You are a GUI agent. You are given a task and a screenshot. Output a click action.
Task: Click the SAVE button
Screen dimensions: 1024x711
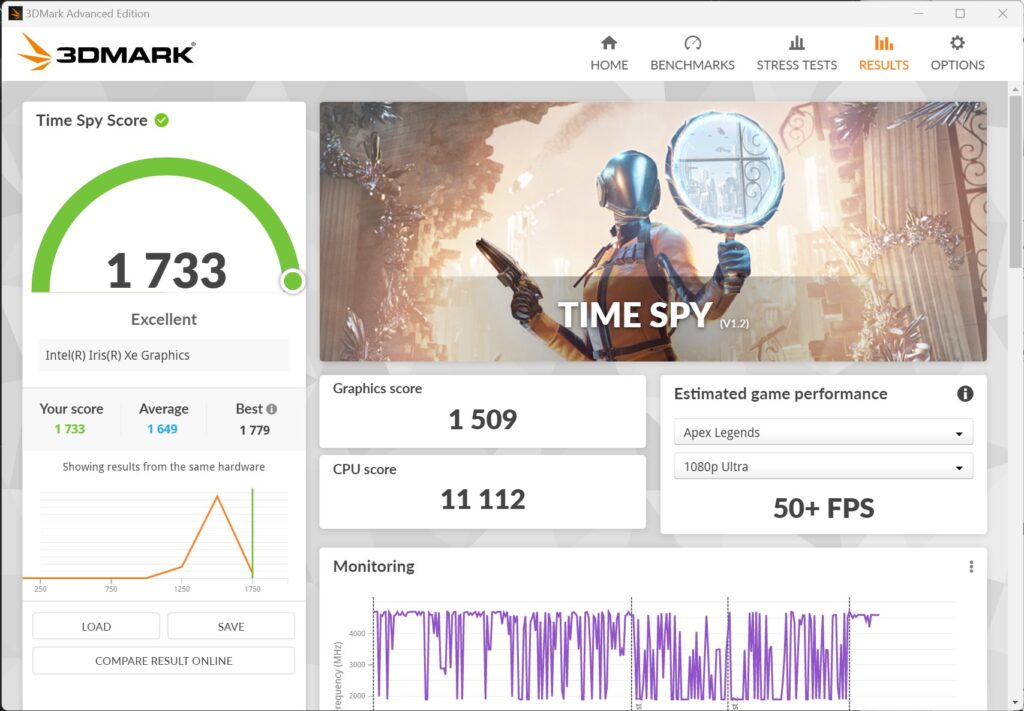point(231,626)
